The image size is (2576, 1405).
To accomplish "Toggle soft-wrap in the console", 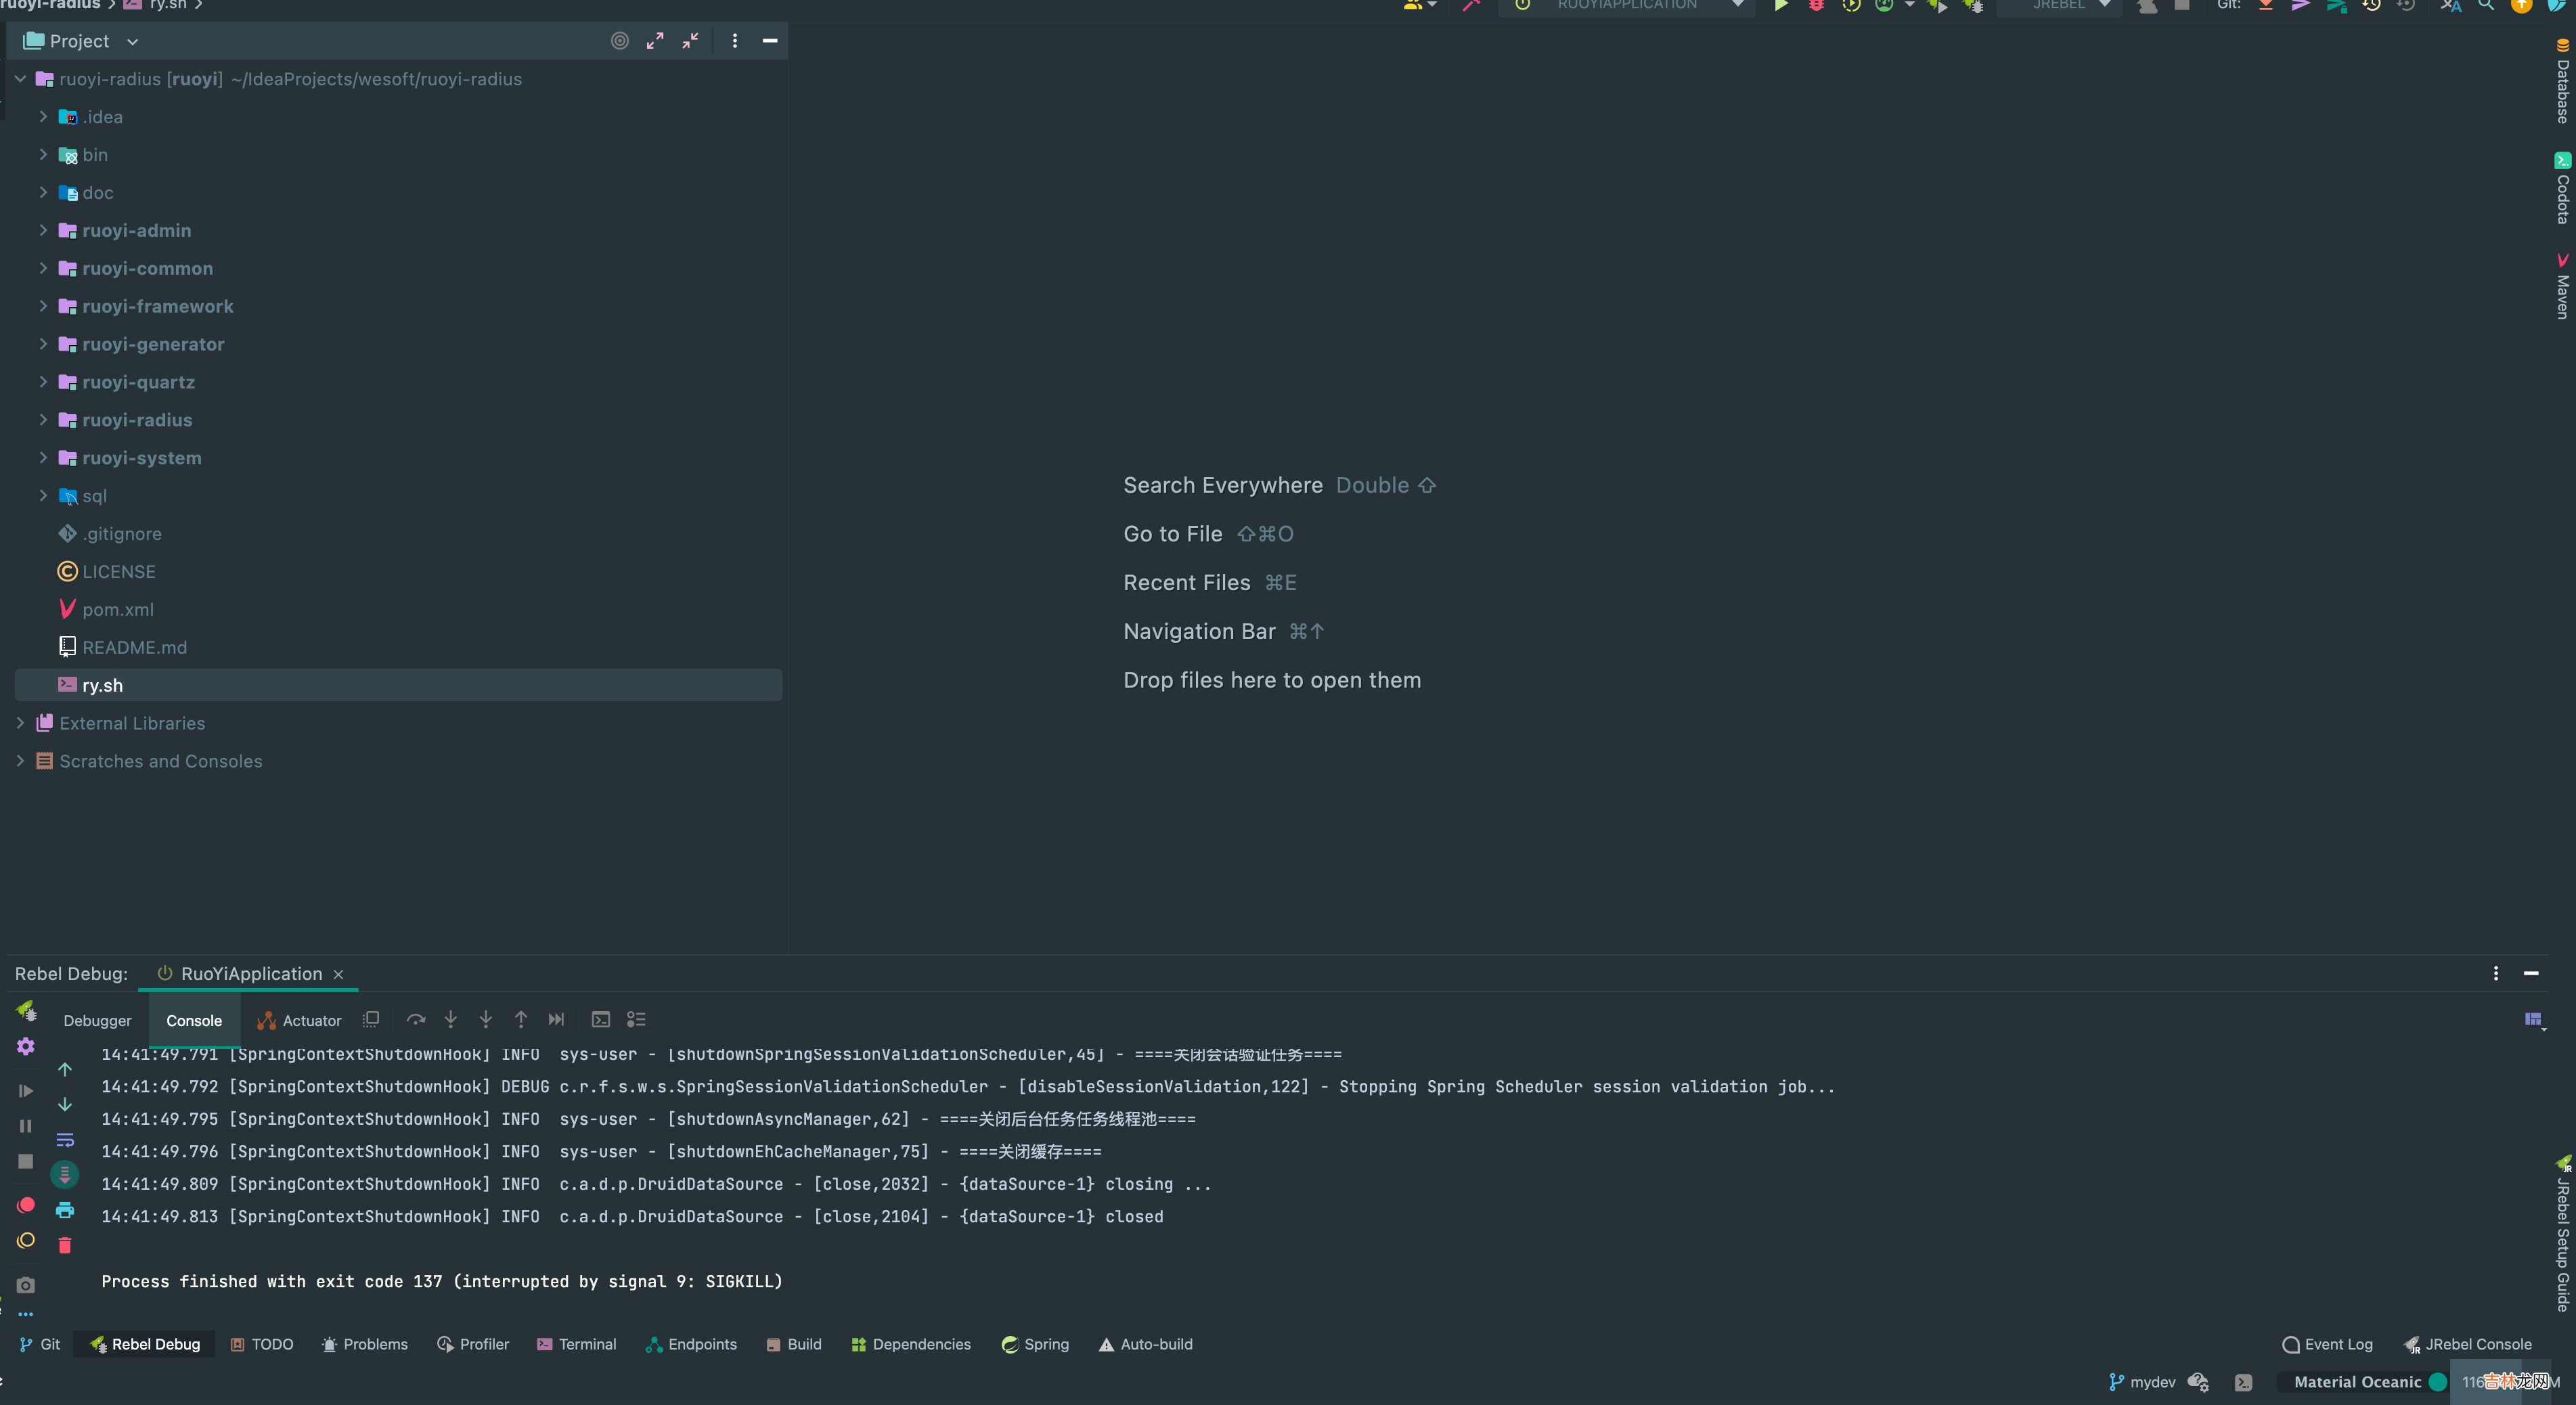I will coord(65,1140).
